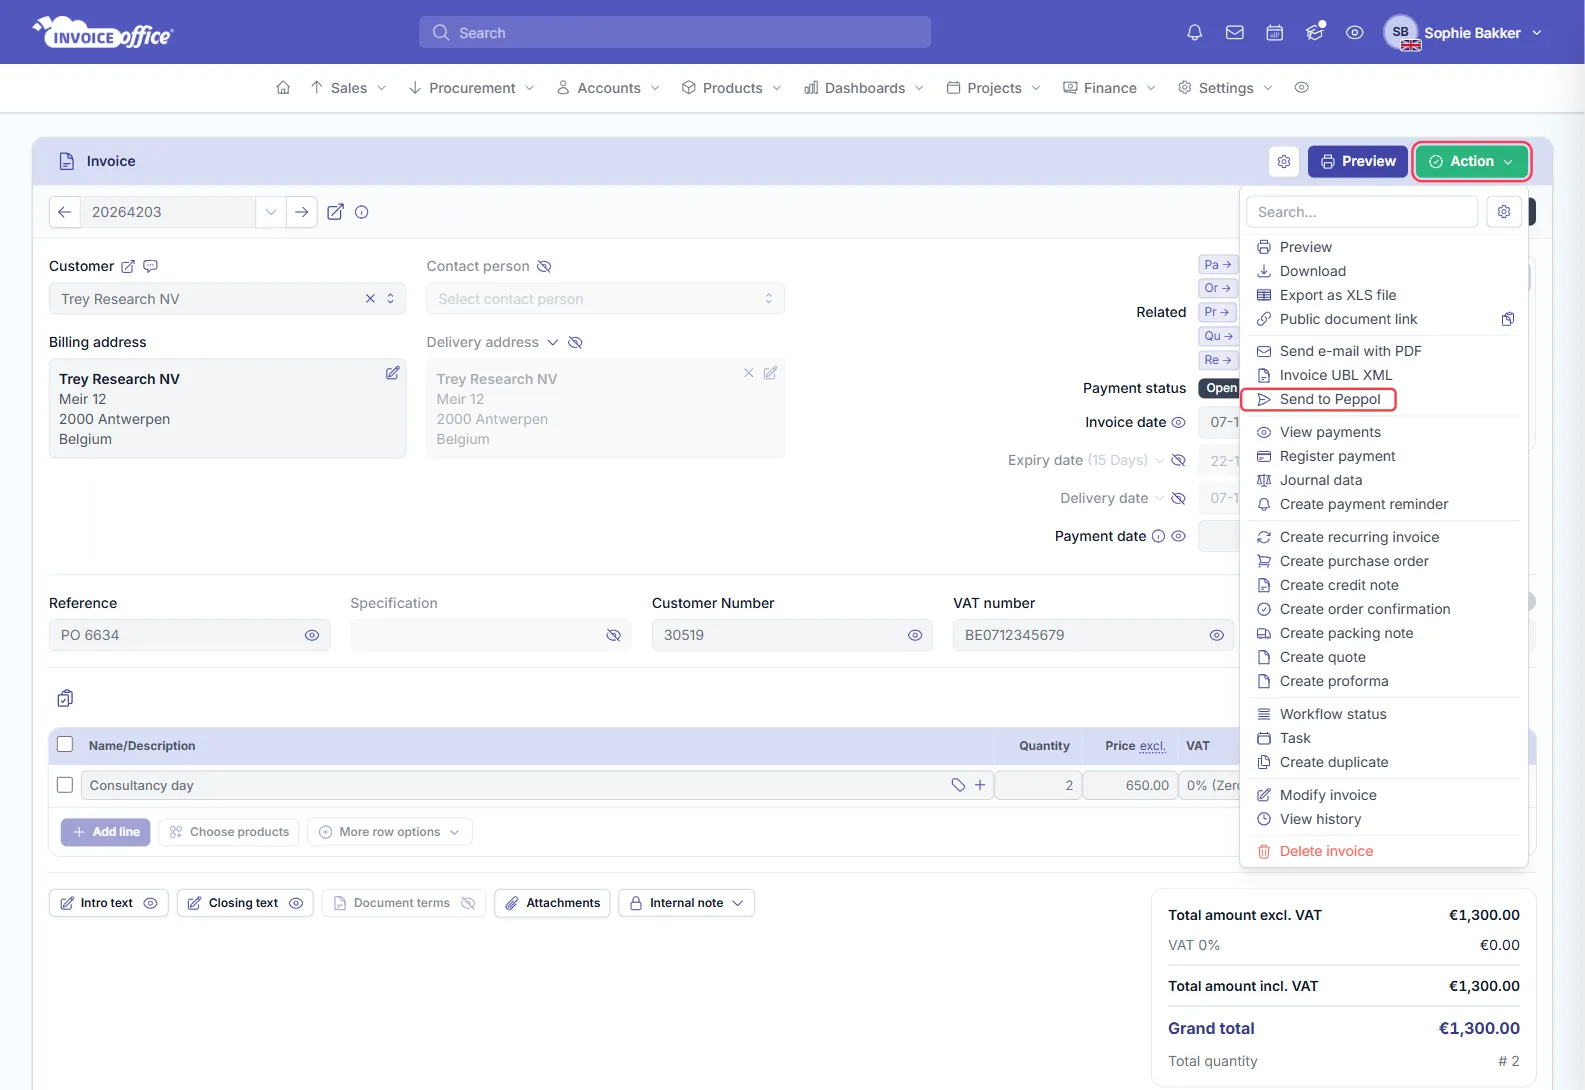Choose Delete invoice from the menu
Screen dimensions: 1585x1090
click(x=1326, y=851)
